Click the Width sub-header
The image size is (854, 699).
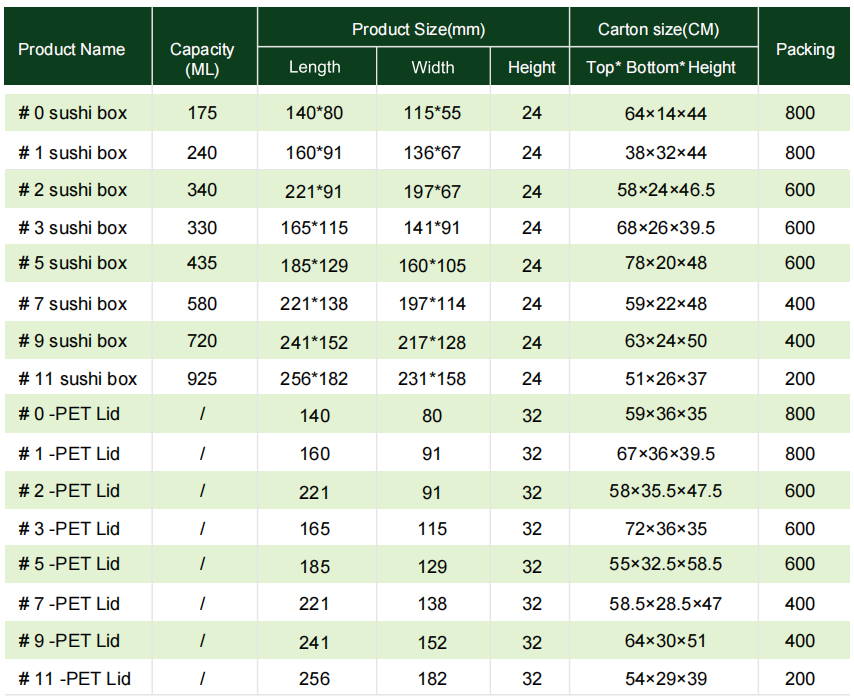coord(432,68)
